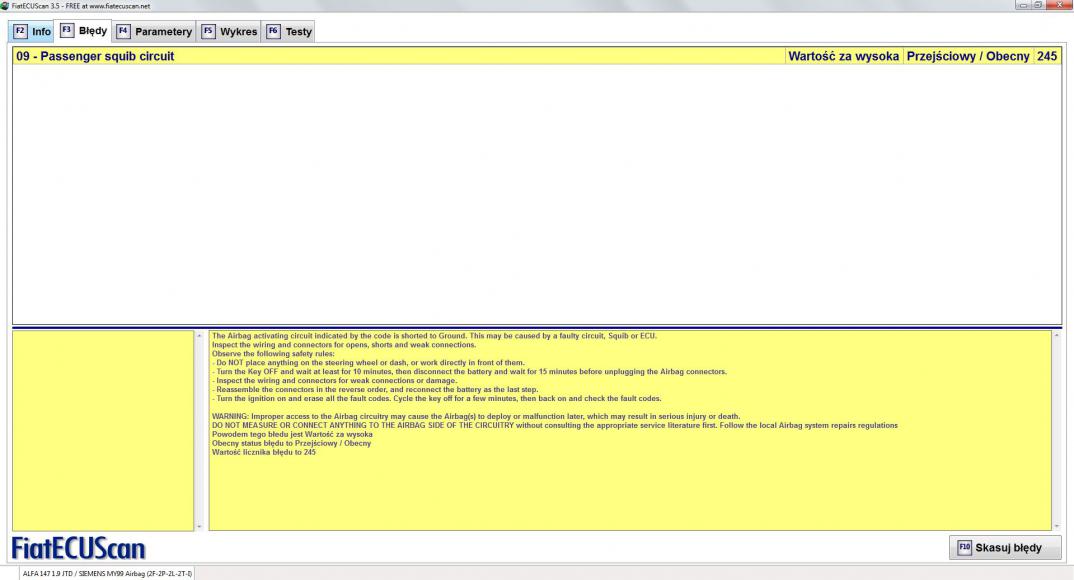
Task: Click the 'Reassemble the connectors in the reverse order' line
Action: tap(375, 390)
